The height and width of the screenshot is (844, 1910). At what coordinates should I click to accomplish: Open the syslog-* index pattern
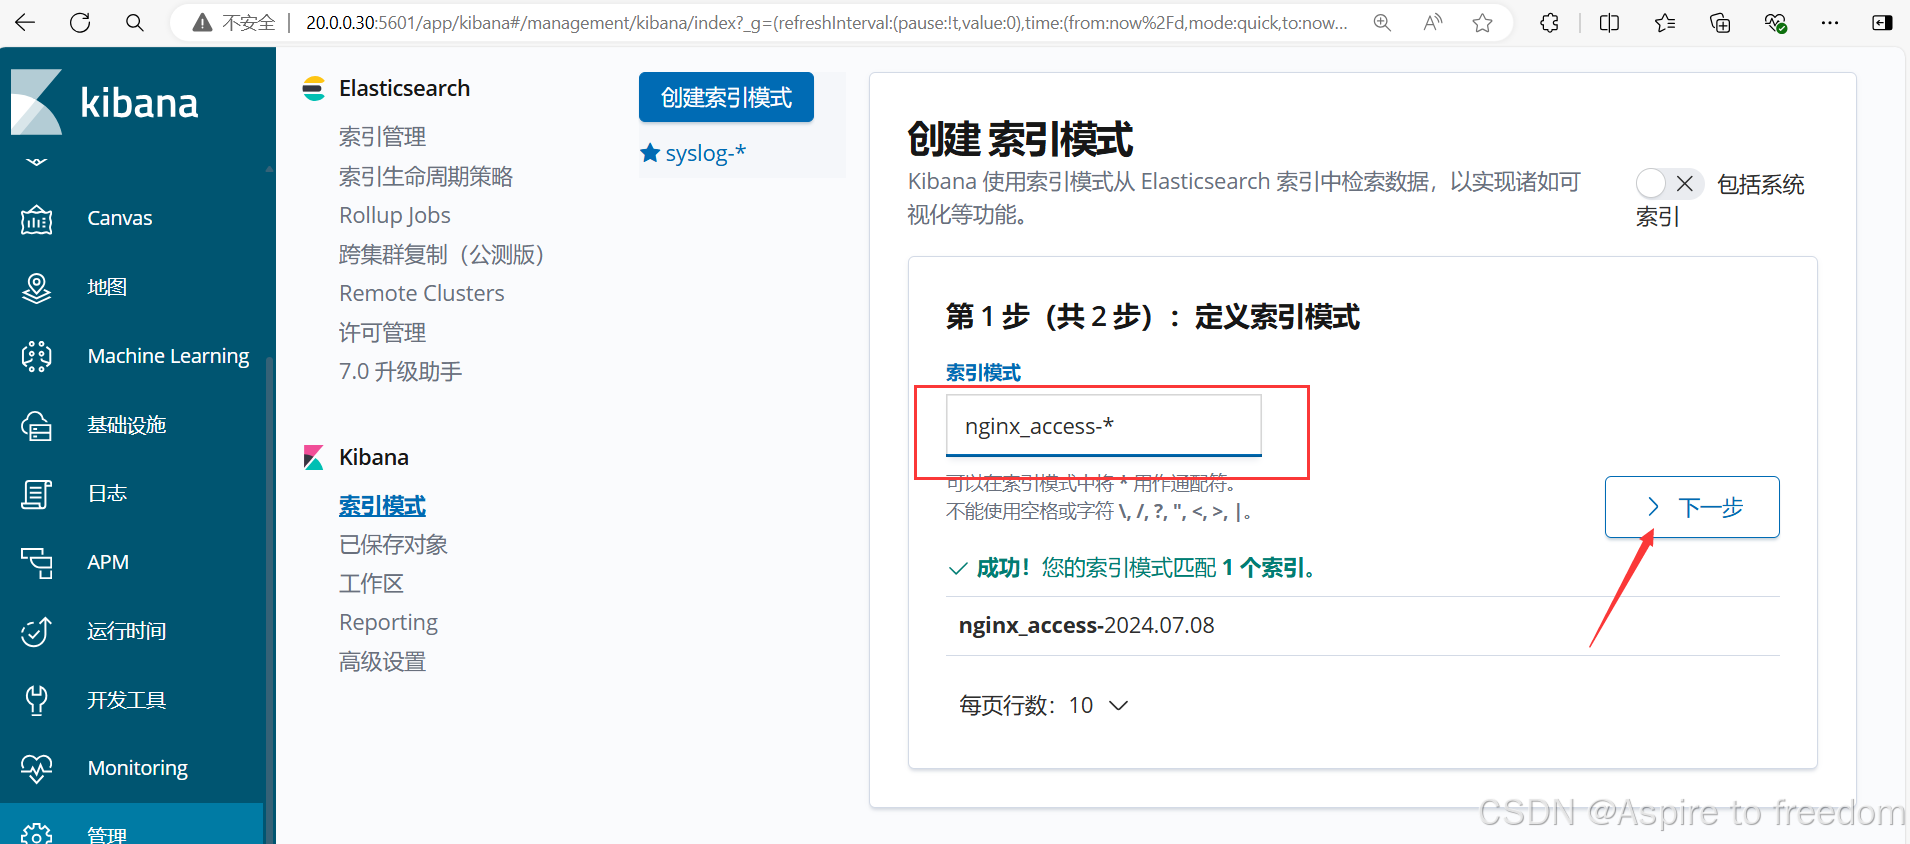click(705, 153)
